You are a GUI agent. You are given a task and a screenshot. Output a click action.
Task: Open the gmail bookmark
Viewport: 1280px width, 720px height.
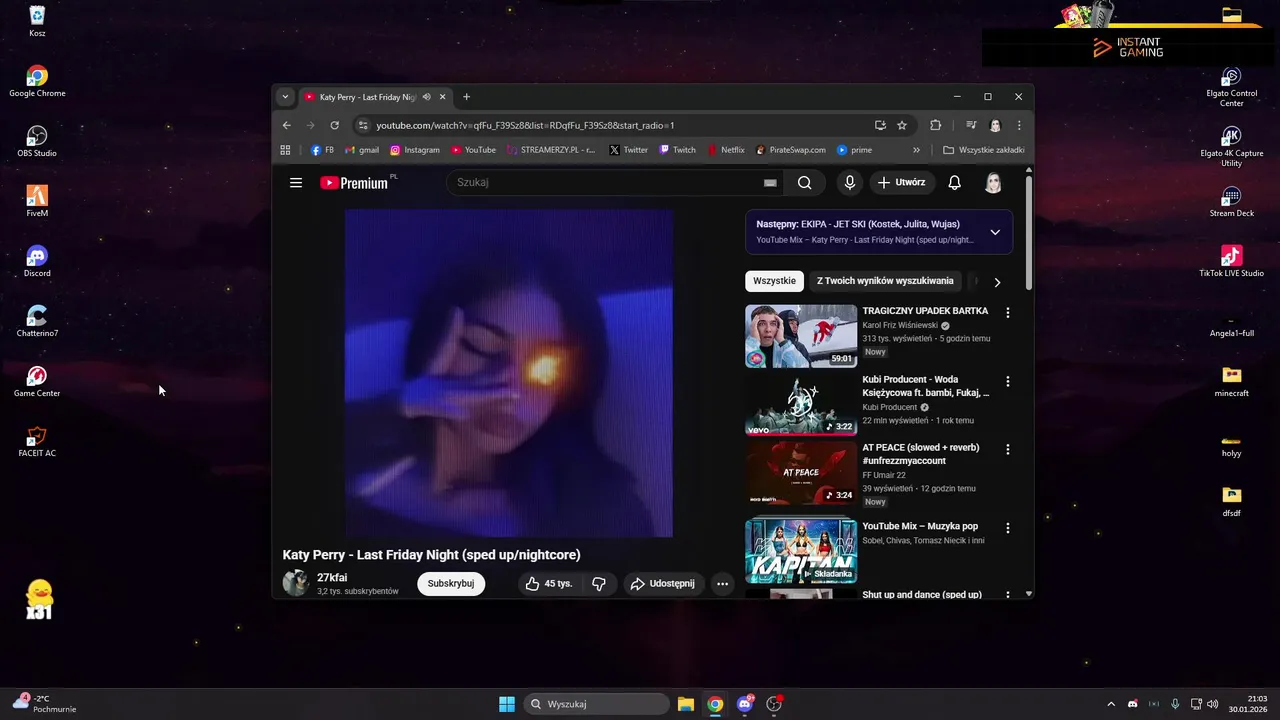[362, 150]
